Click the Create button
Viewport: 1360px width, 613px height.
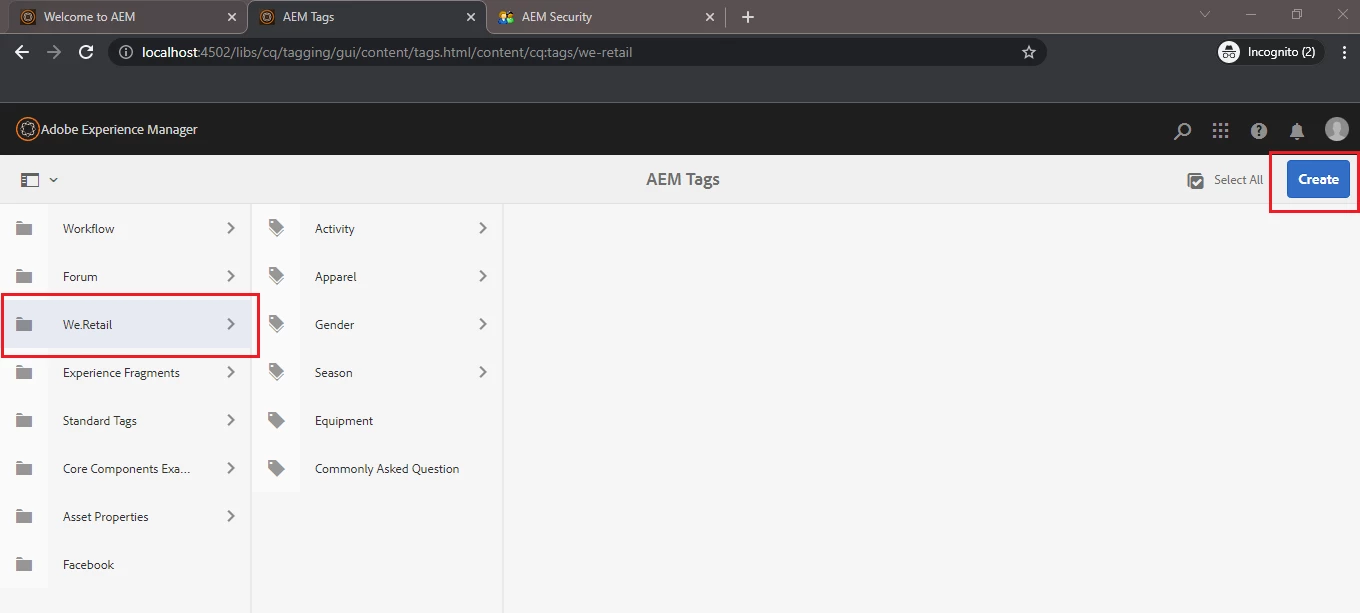click(1318, 179)
